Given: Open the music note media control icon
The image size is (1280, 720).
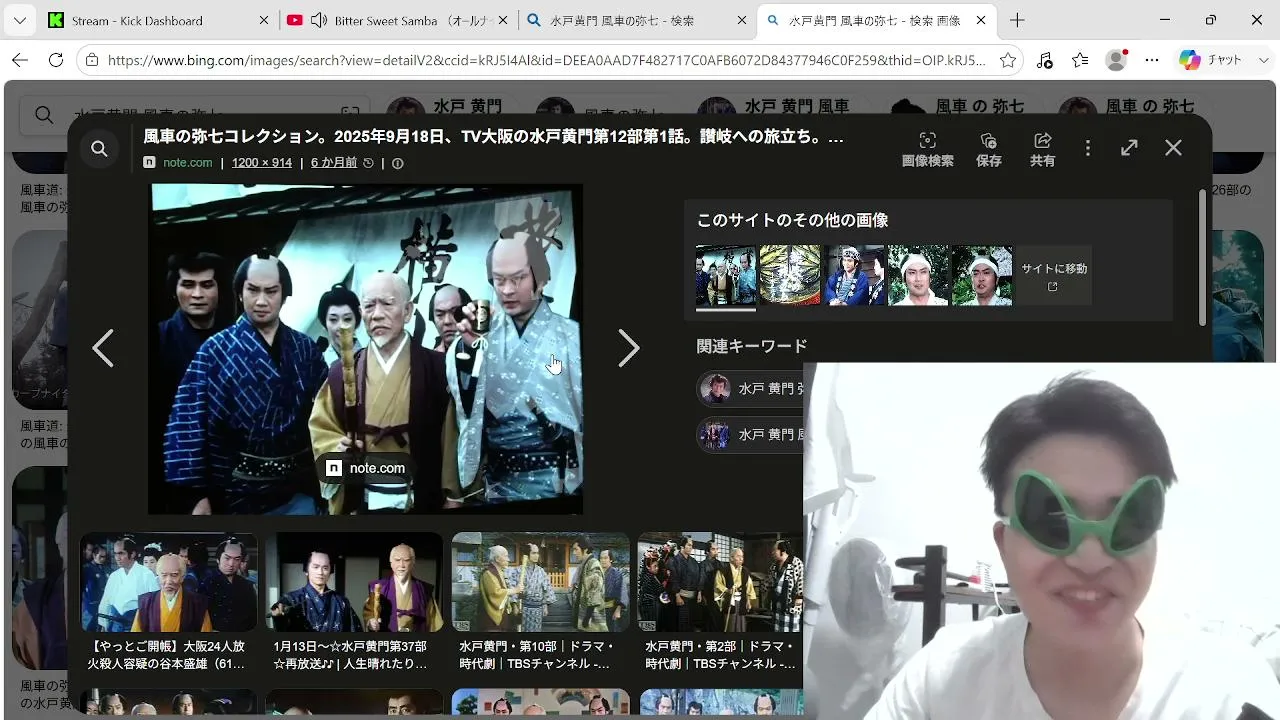Looking at the screenshot, I should [1045, 60].
